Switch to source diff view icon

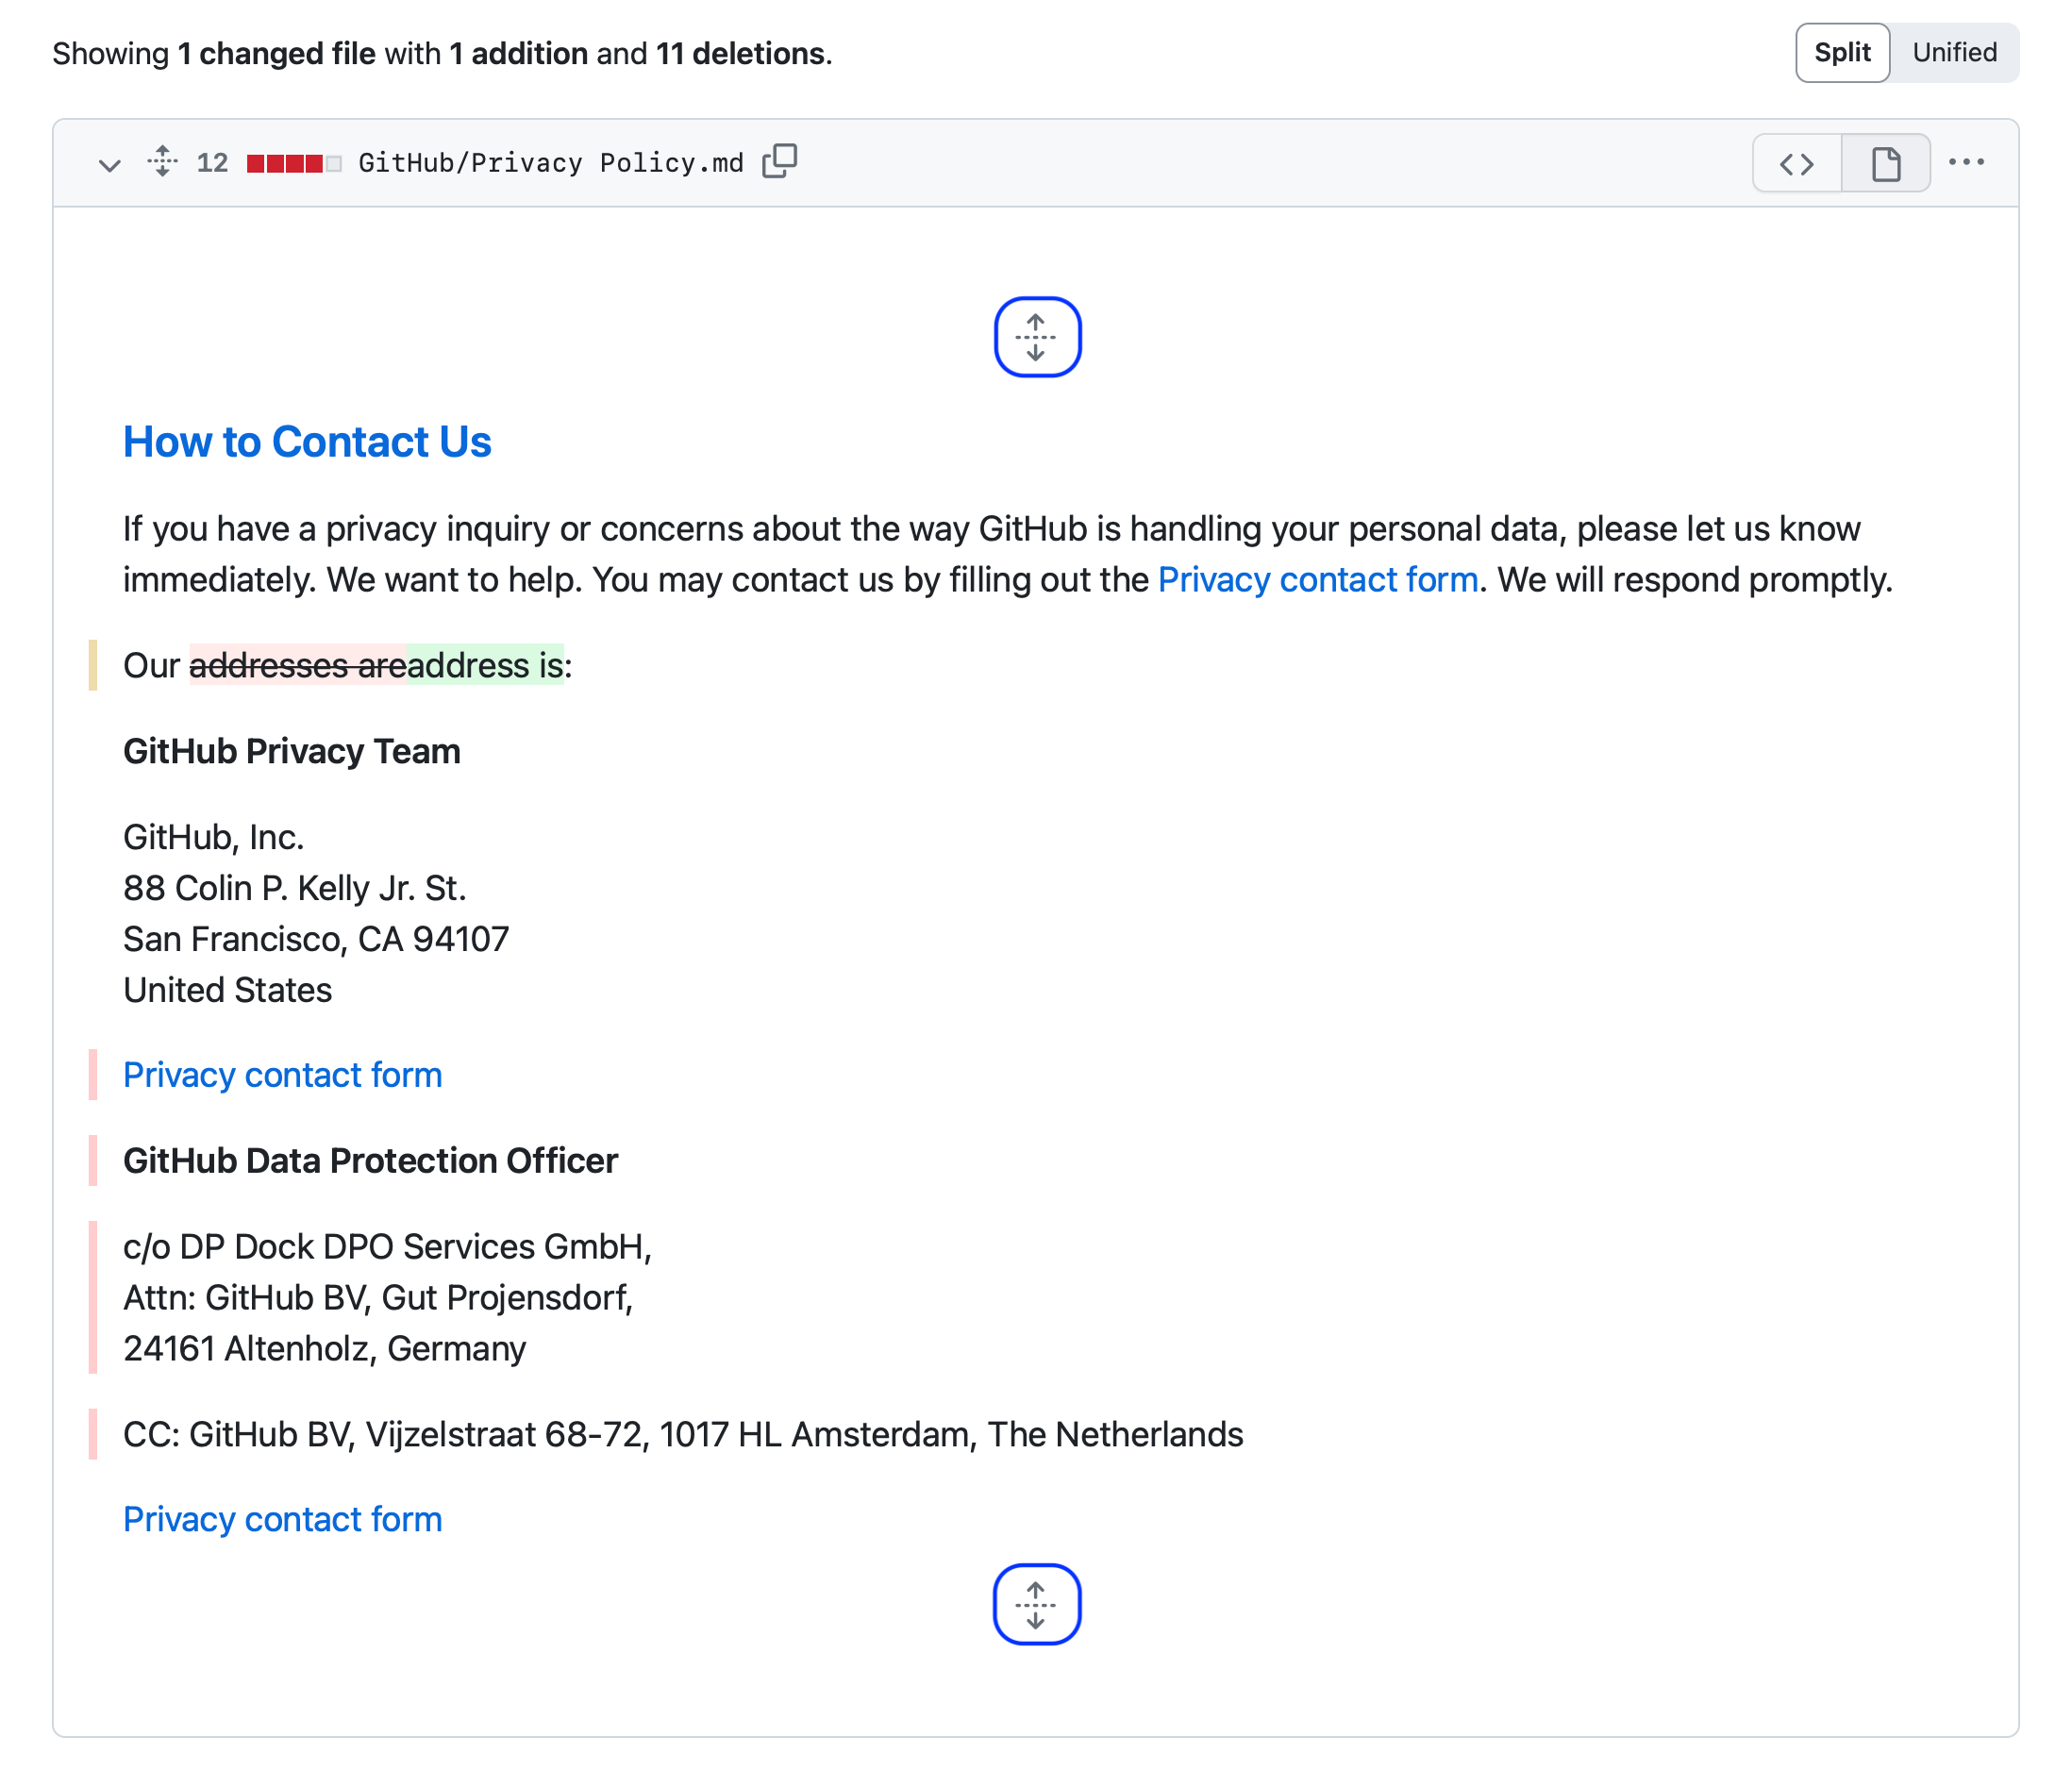[x=1796, y=163]
